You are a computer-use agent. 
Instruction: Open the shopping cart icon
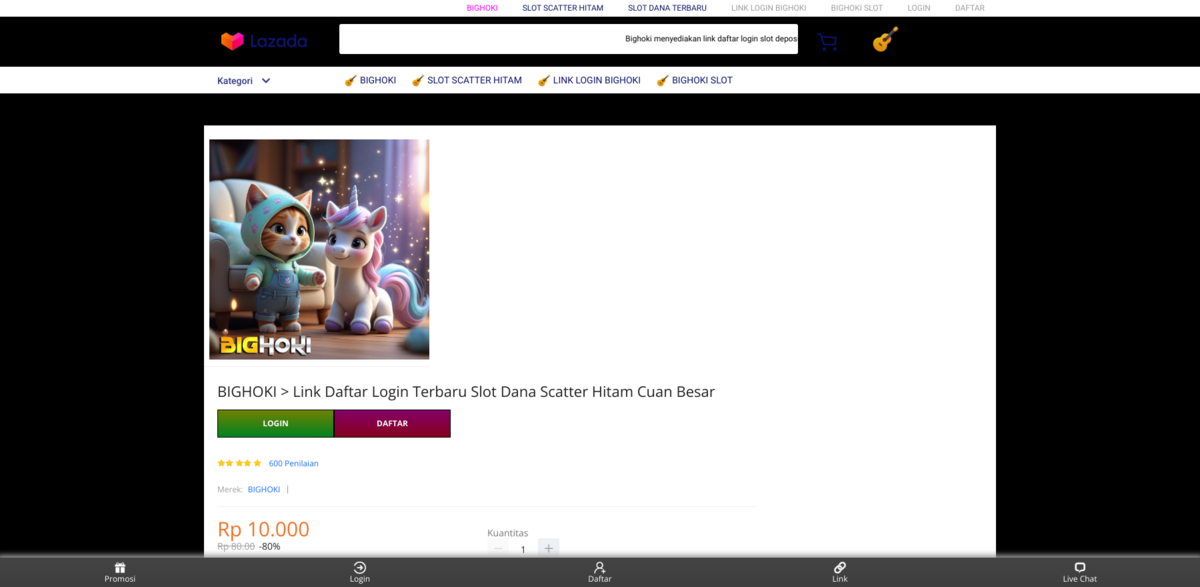click(x=826, y=42)
